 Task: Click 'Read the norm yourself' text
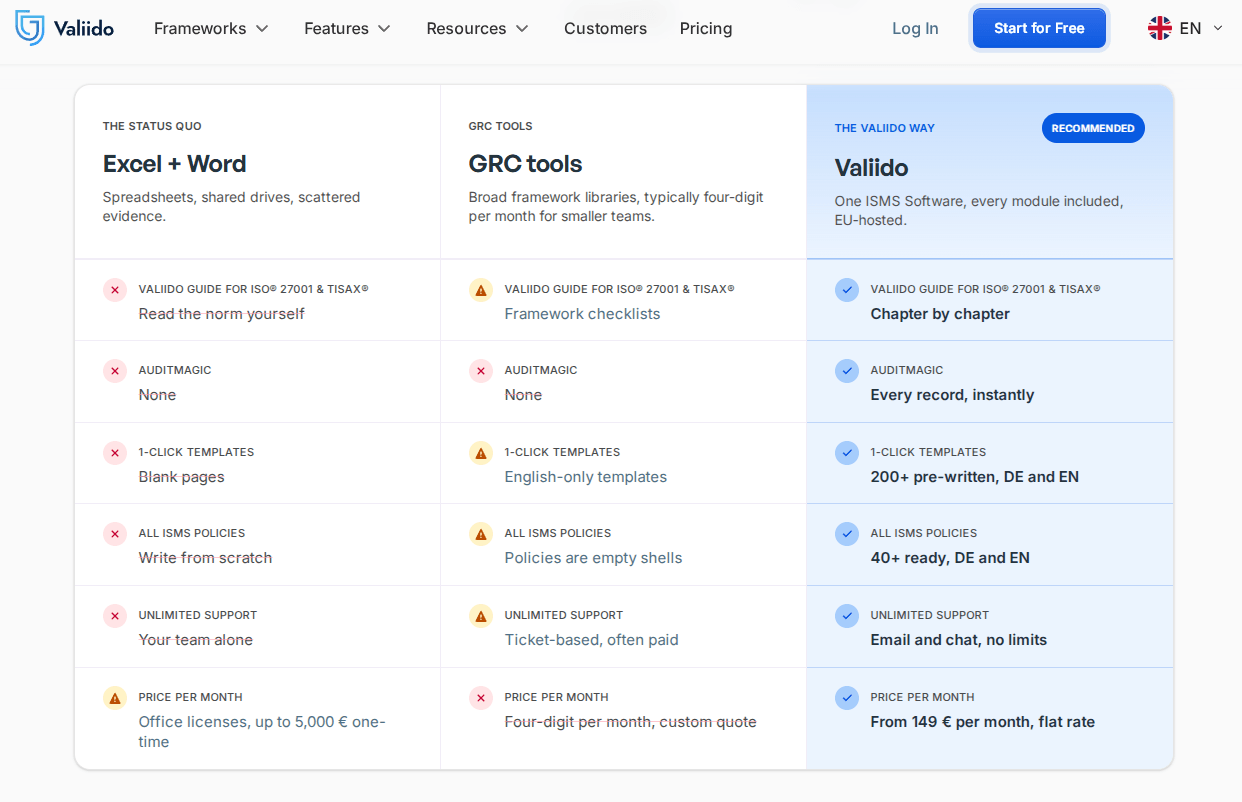pyautogui.click(x=221, y=314)
